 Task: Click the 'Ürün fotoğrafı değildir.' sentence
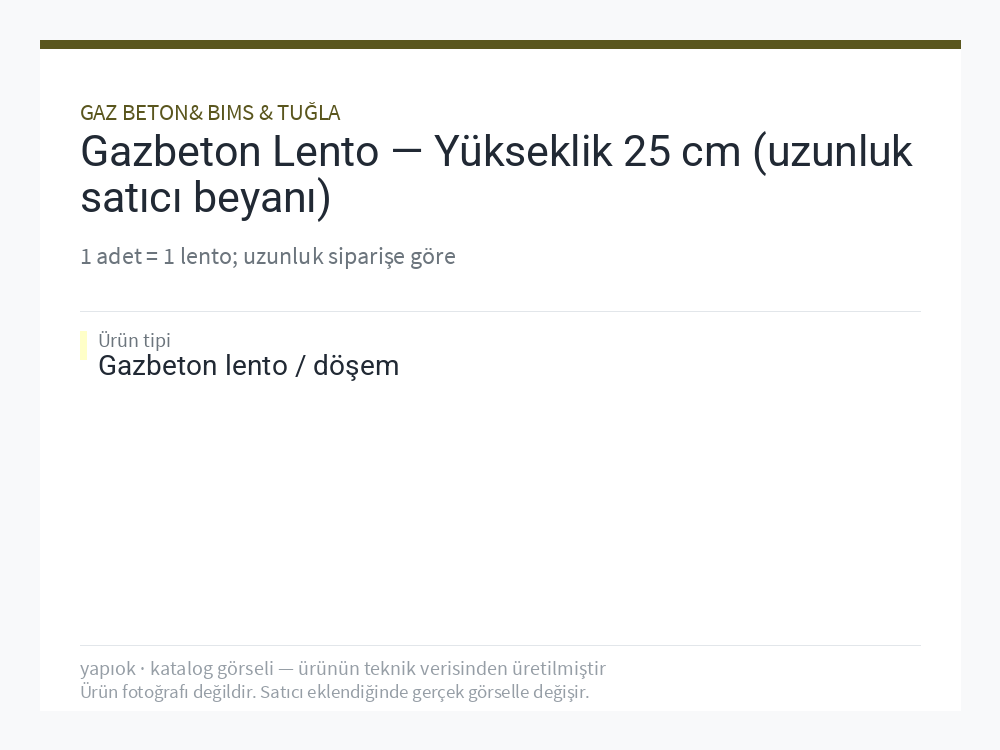point(168,692)
